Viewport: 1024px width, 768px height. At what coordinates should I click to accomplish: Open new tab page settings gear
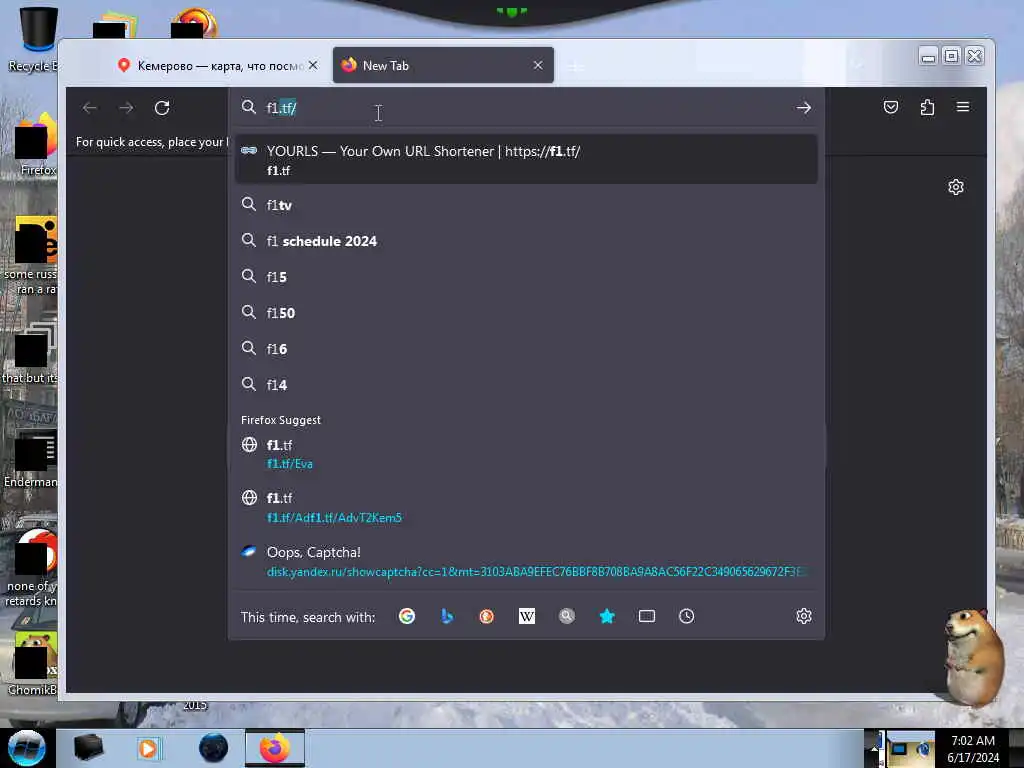coord(955,187)
